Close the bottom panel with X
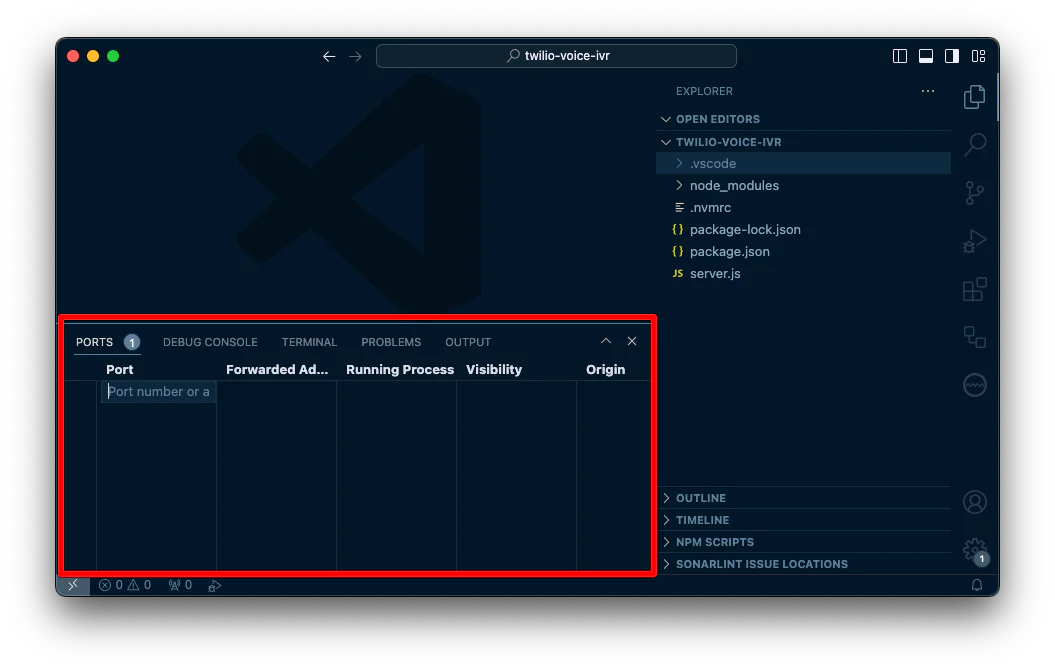 click(632, 341)
